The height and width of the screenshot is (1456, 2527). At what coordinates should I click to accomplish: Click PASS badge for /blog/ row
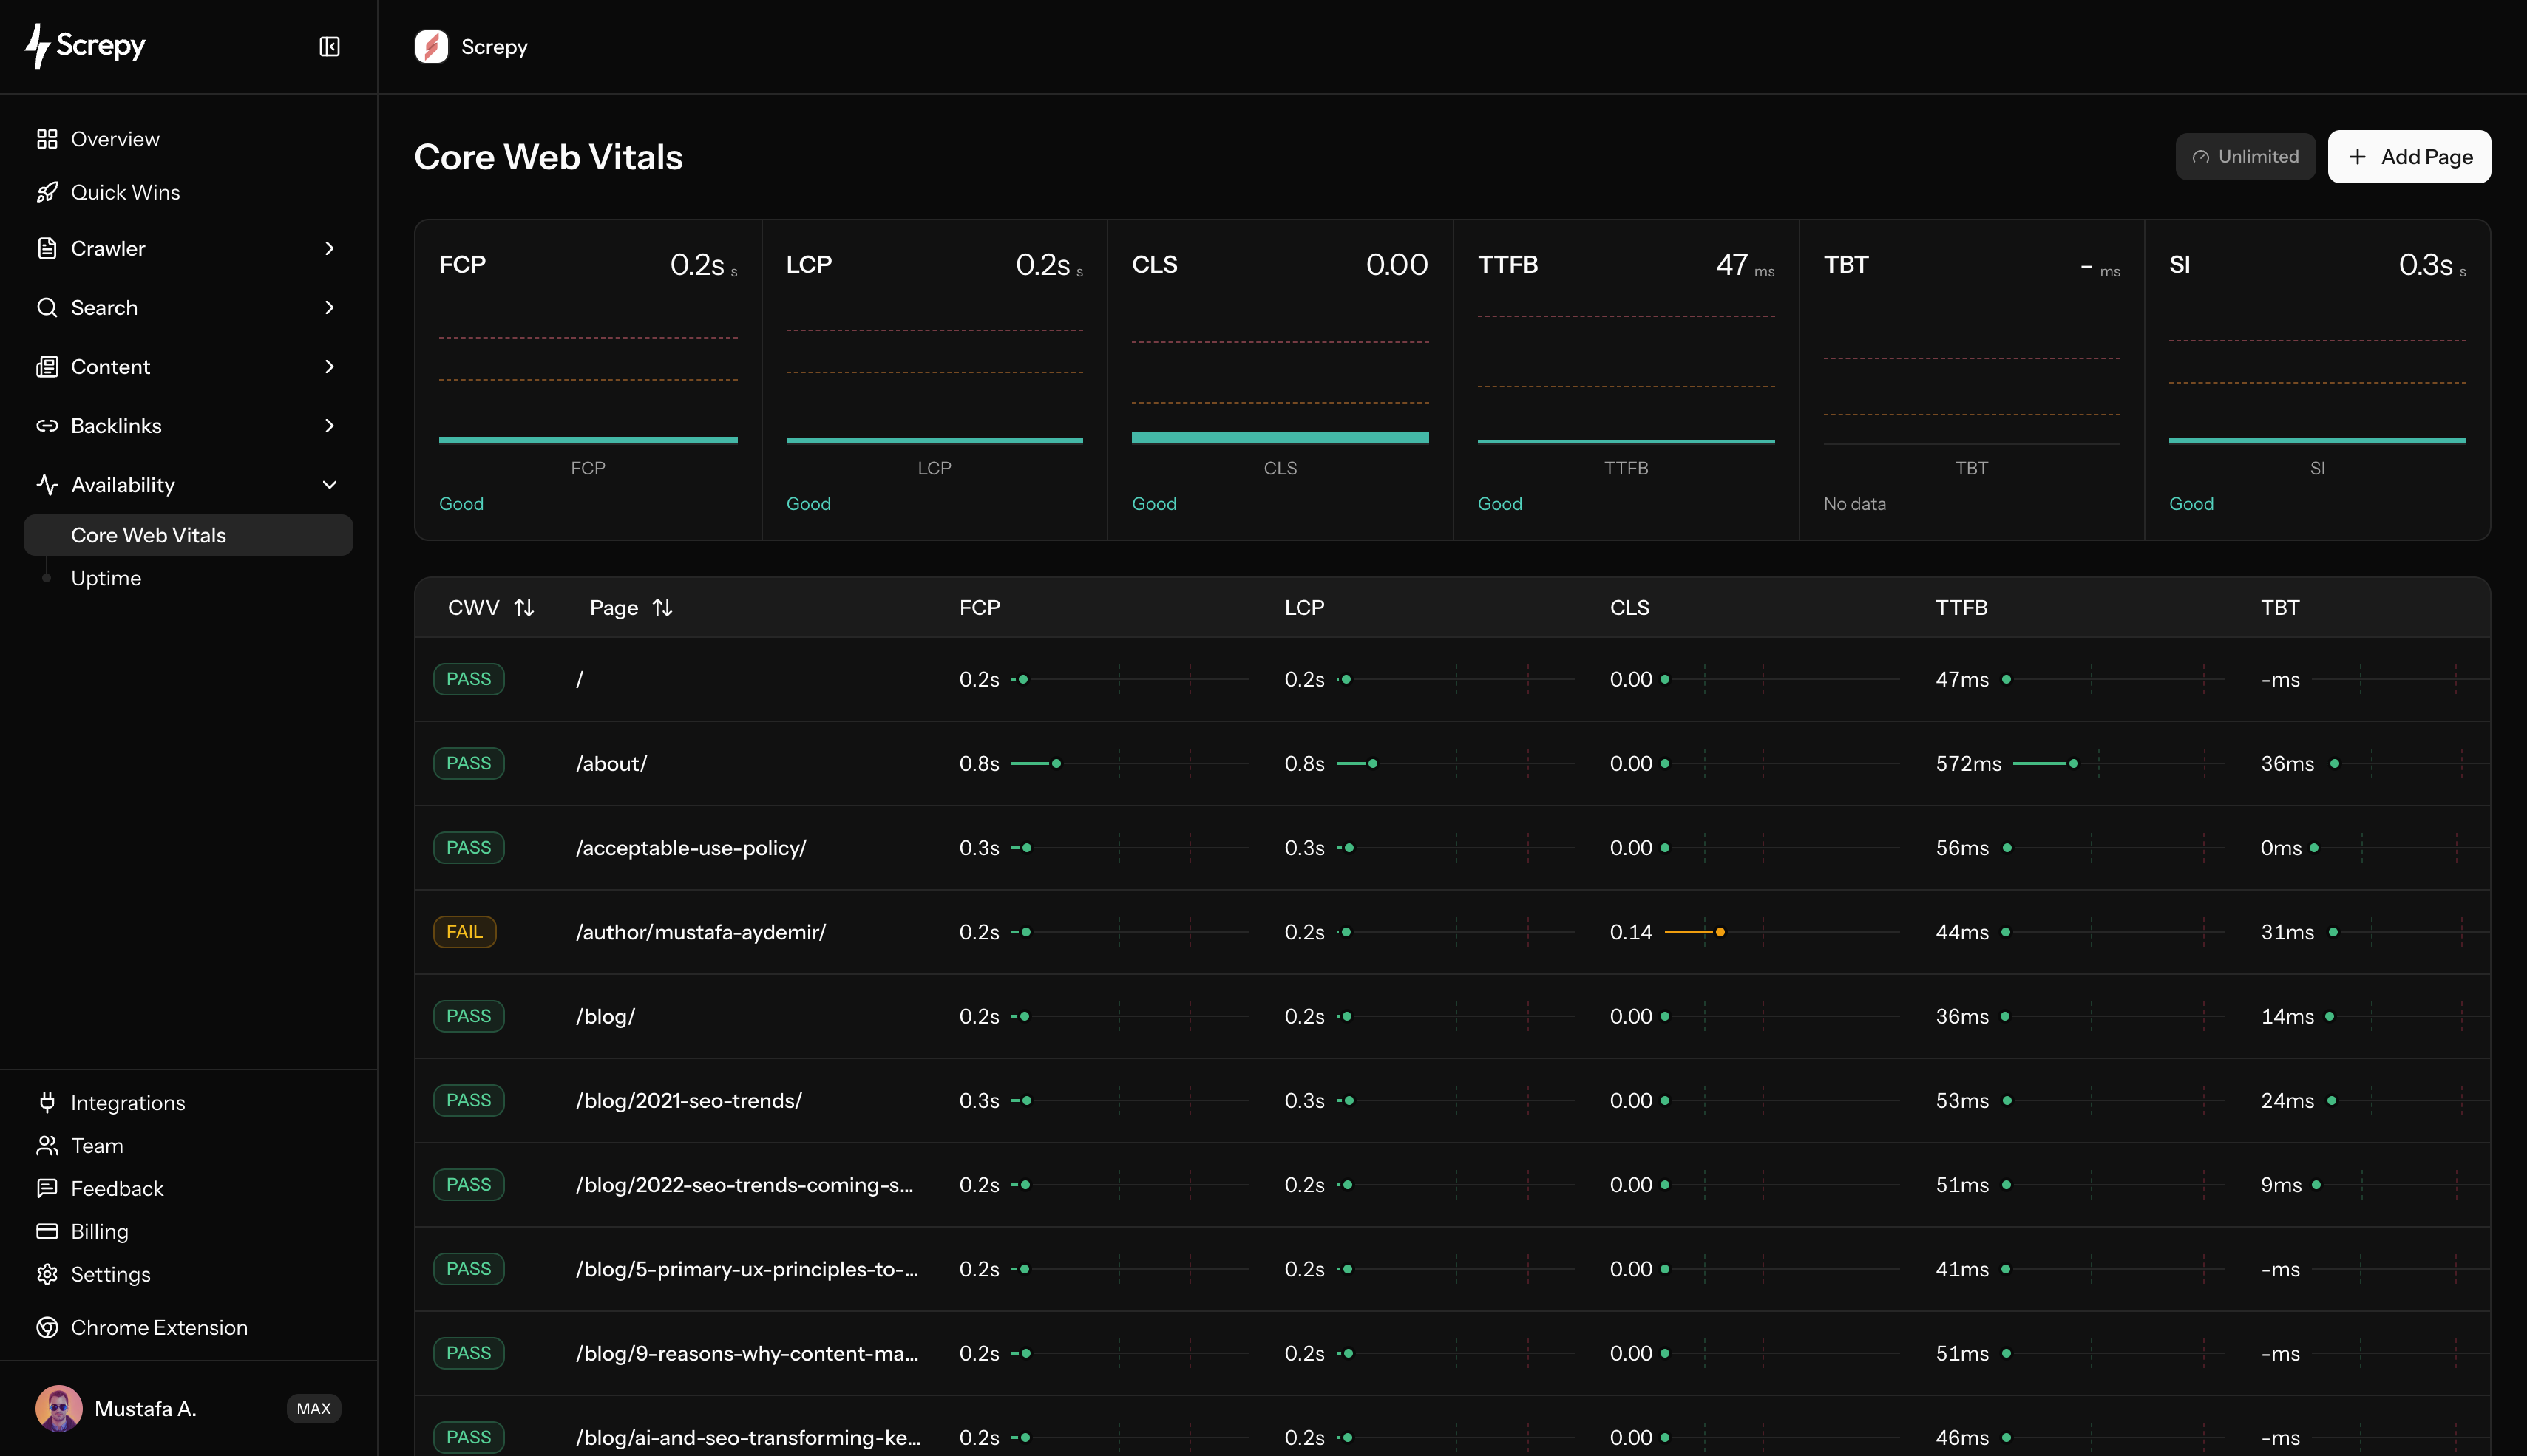(x=468, y=1016)
